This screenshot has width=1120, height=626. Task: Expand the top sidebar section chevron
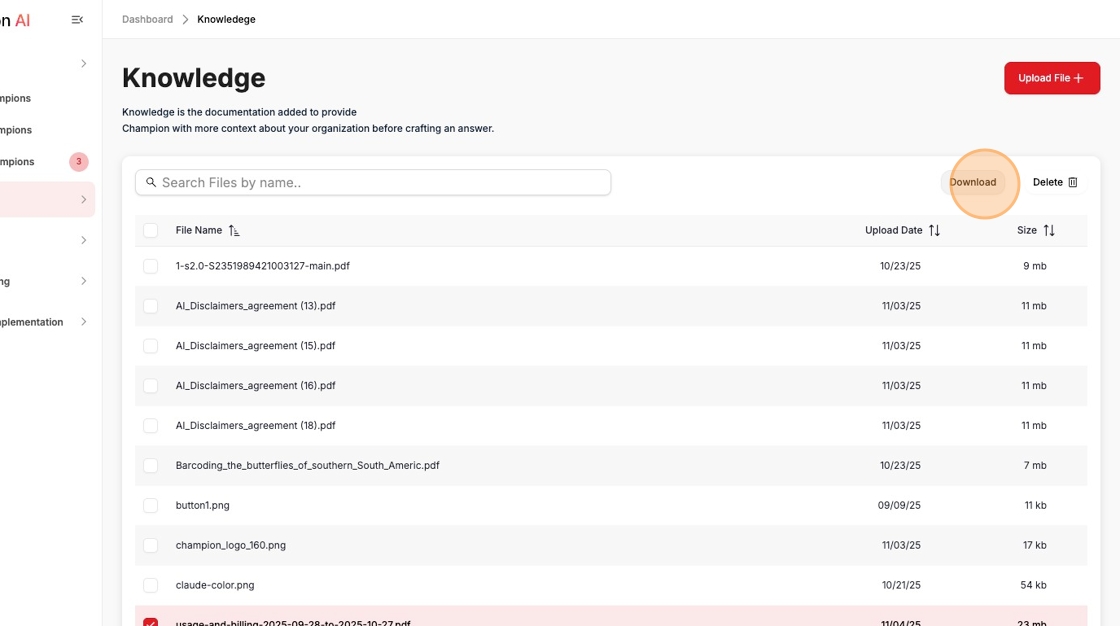tap(84, 64)
